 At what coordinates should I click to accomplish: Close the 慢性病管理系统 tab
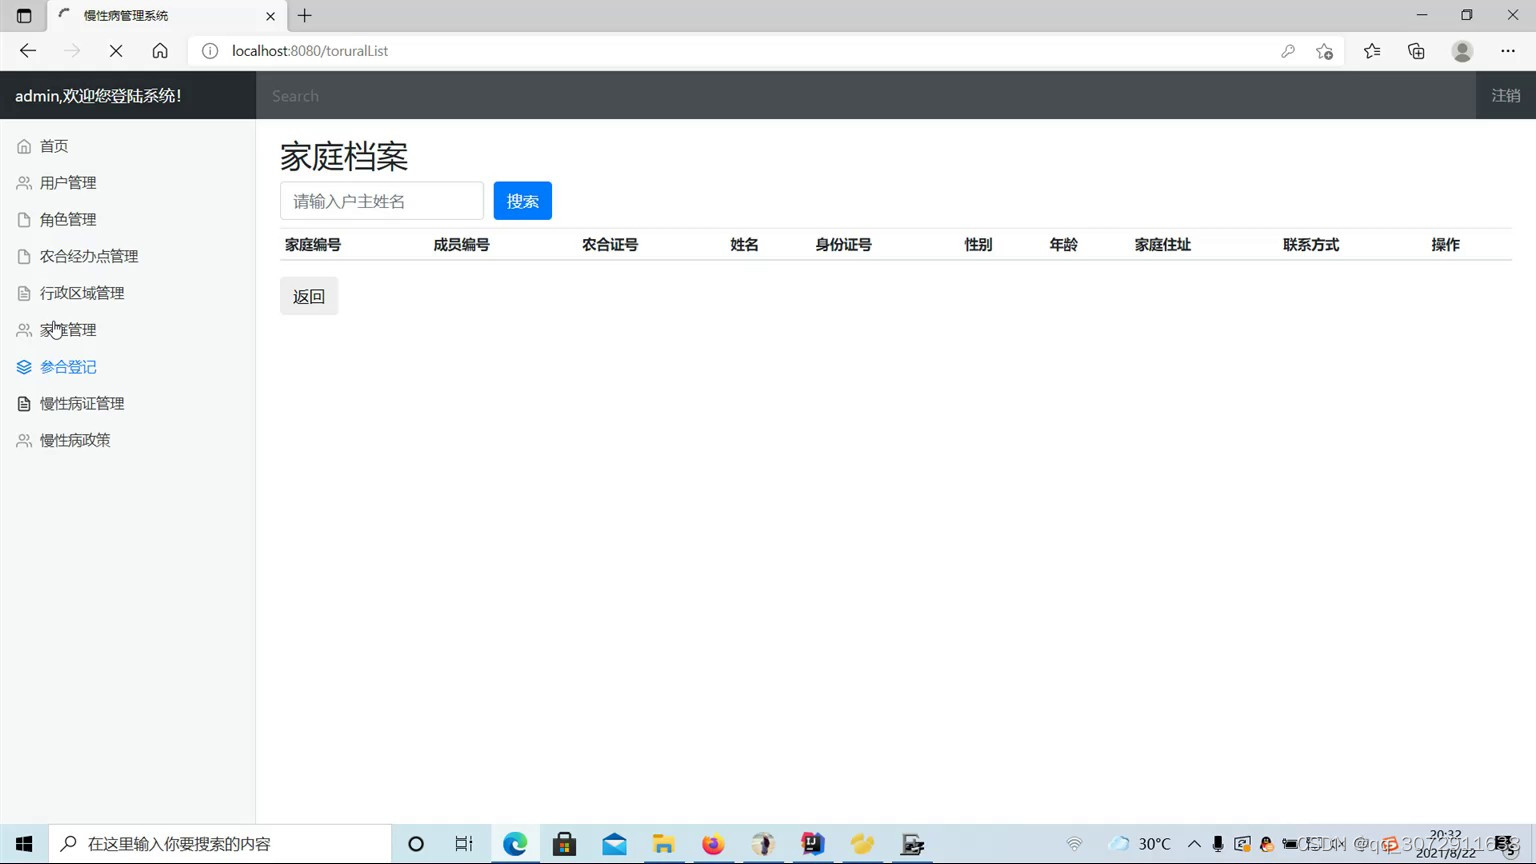pyautogui.click(x=270, y=16)
